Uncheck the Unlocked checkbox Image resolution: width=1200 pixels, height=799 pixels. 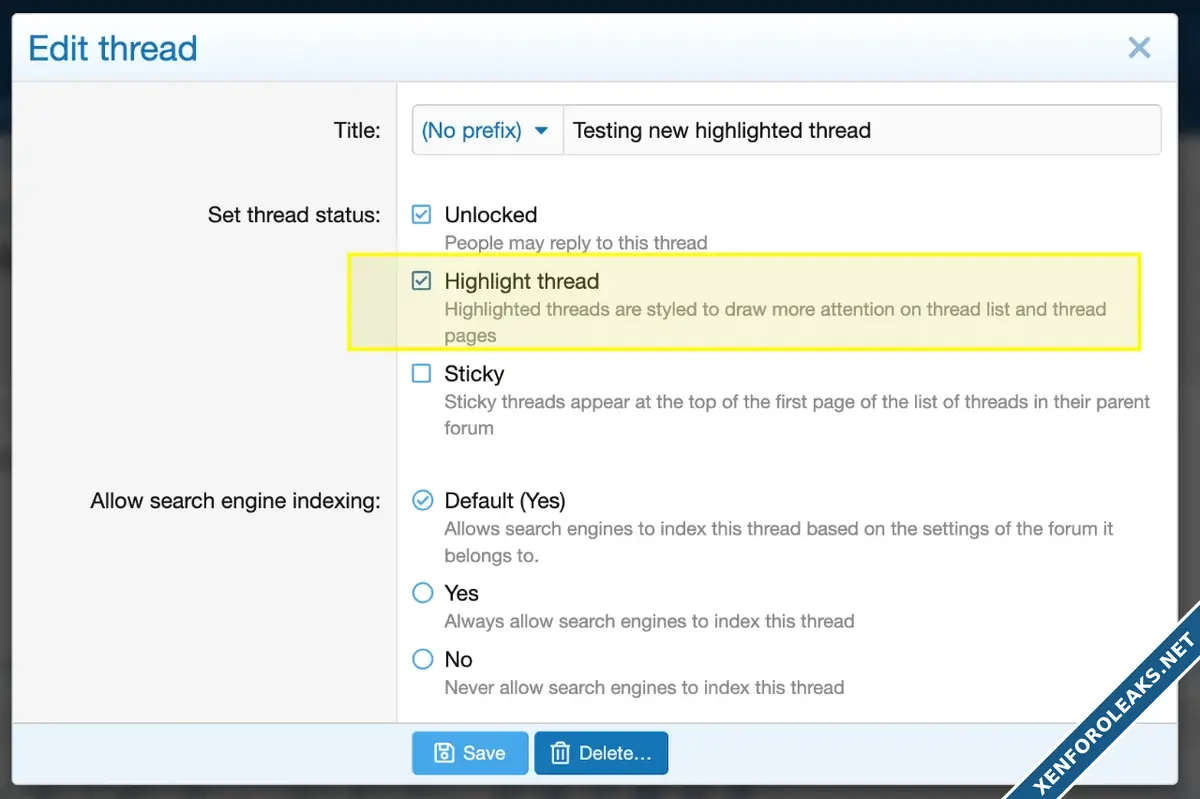pyautogui.click(x=422, y=215)
